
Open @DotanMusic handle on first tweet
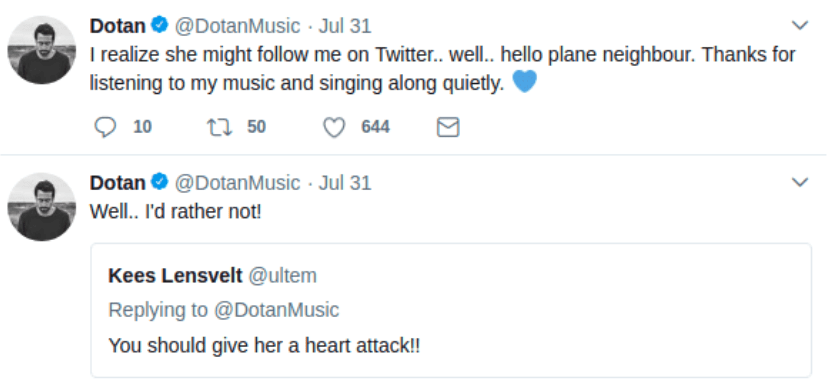pos(237,26)
